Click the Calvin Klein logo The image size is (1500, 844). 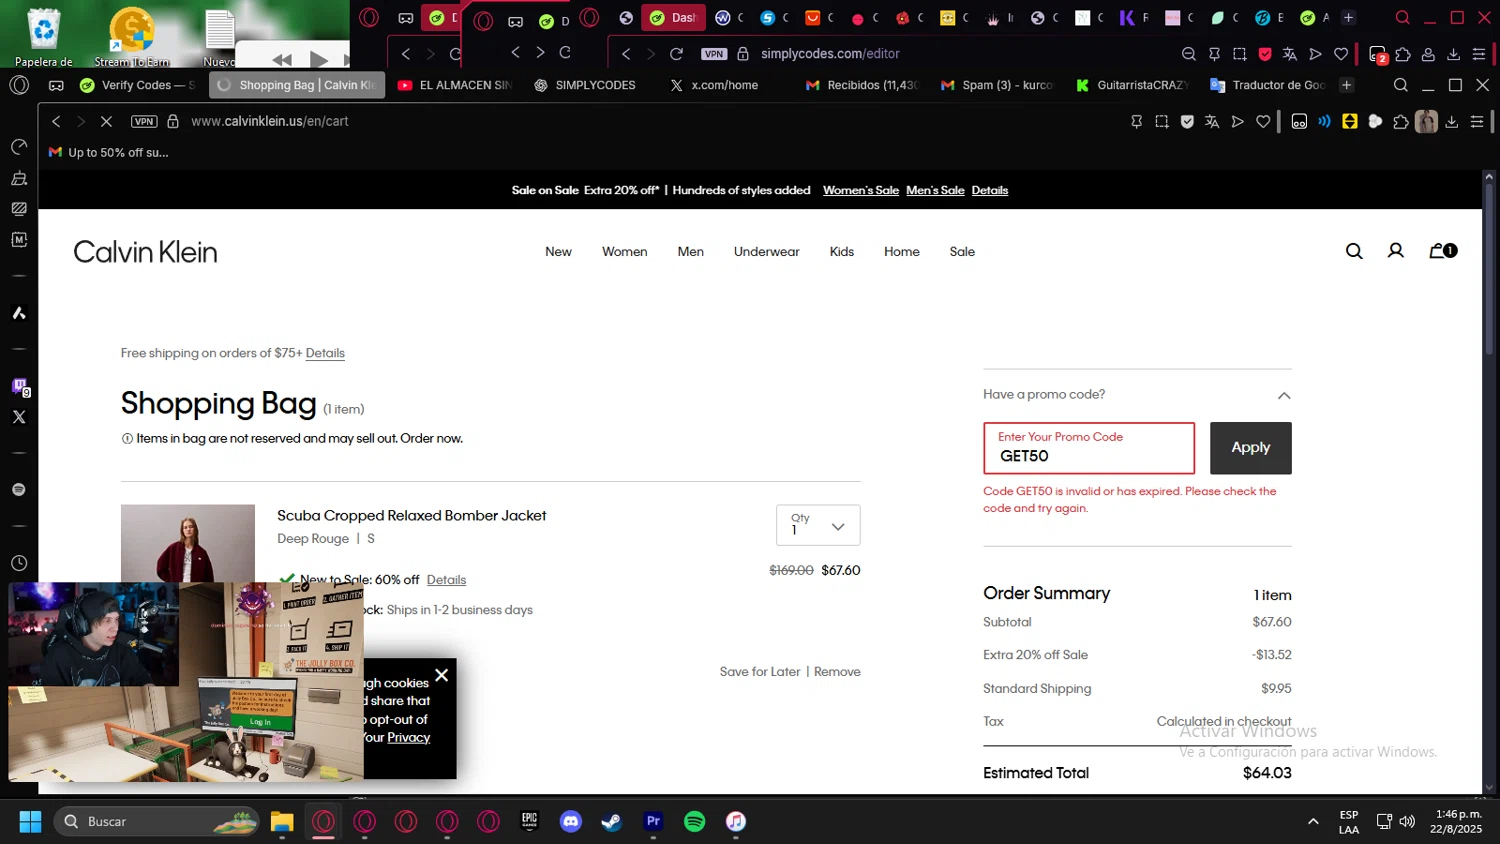(145, 252)
